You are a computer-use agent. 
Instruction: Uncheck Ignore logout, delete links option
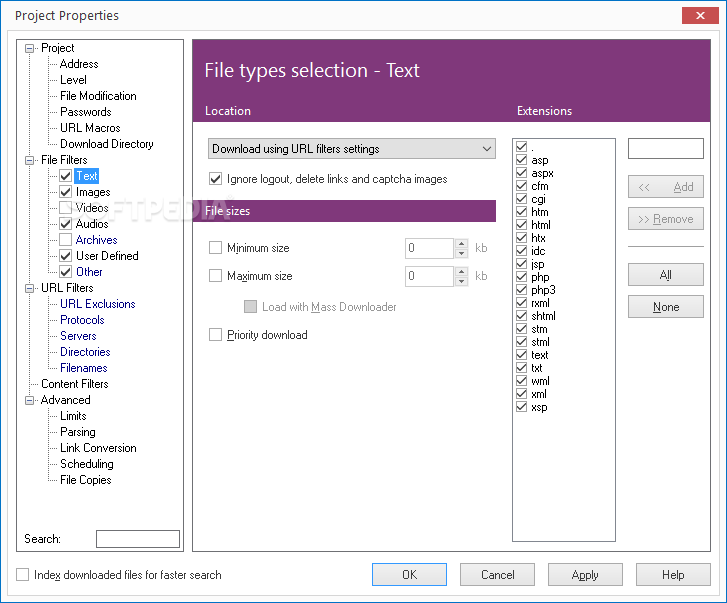tap(216, 179)
